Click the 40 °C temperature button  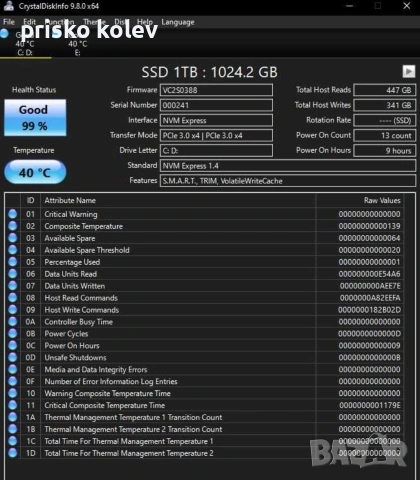coord(35,172)
